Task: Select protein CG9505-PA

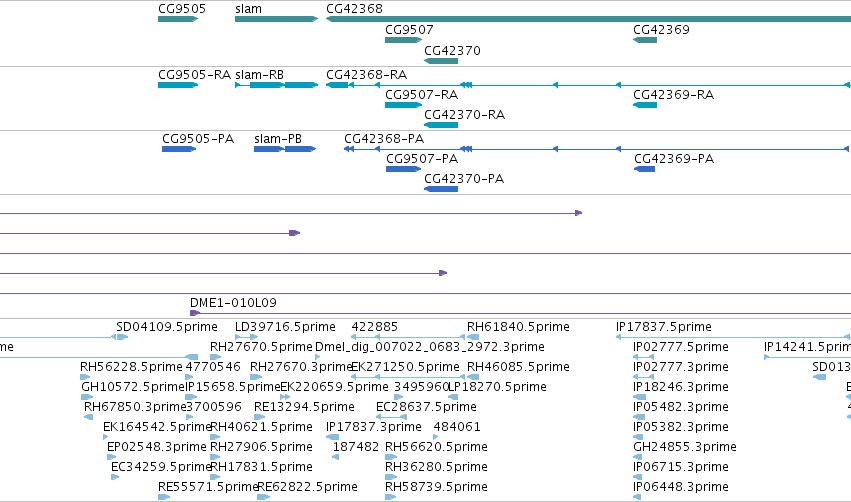Action: coord(198,139)
